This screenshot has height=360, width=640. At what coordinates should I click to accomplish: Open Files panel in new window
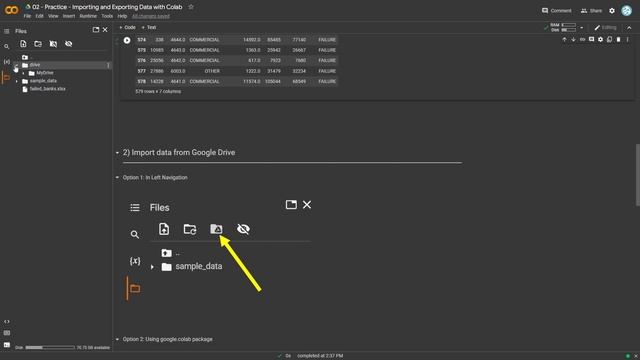96,30
